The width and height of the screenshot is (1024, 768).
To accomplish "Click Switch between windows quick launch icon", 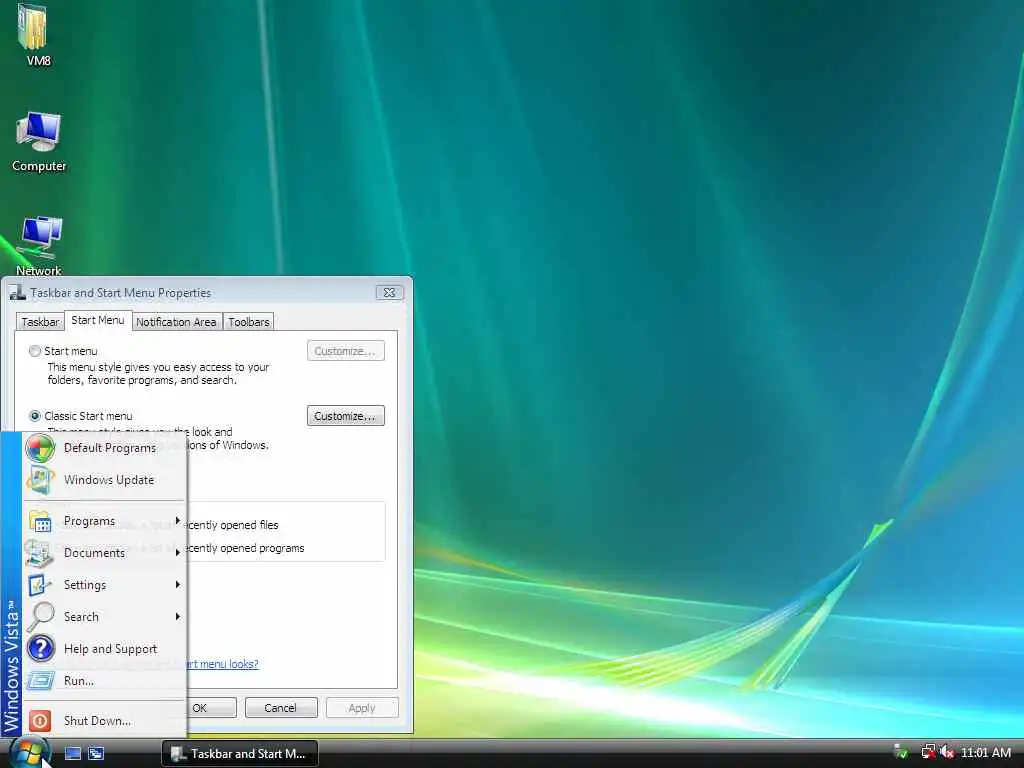I will pyautogui.click(x=96, y=754).
